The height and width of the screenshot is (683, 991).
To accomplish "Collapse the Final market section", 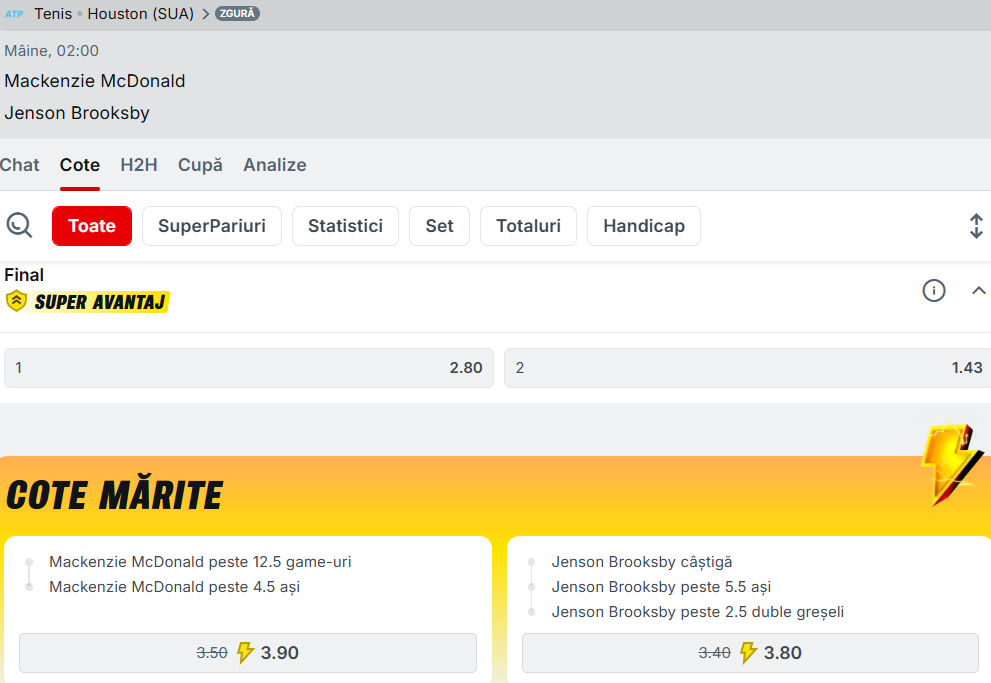I will [979, 291].
